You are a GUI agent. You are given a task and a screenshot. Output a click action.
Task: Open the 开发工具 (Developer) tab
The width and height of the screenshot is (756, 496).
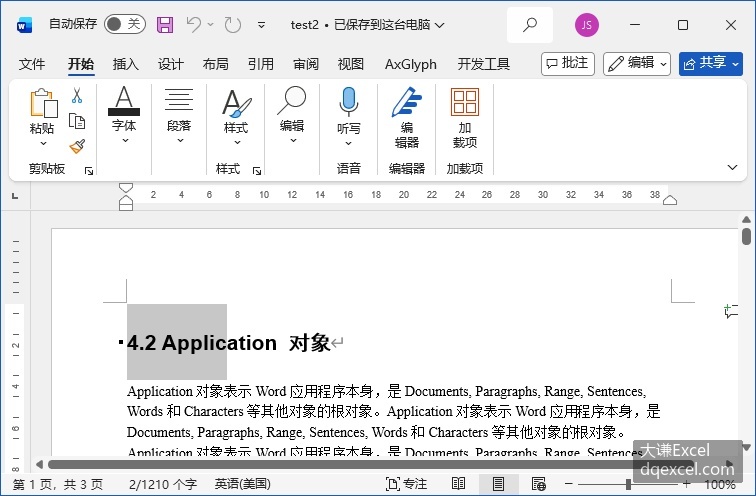click(484, 64)
